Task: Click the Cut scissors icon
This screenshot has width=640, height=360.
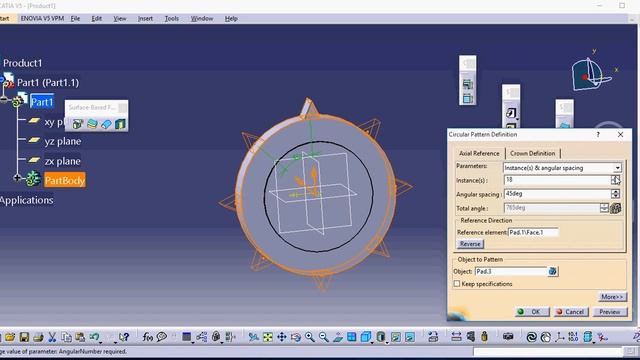Action: 52,337
